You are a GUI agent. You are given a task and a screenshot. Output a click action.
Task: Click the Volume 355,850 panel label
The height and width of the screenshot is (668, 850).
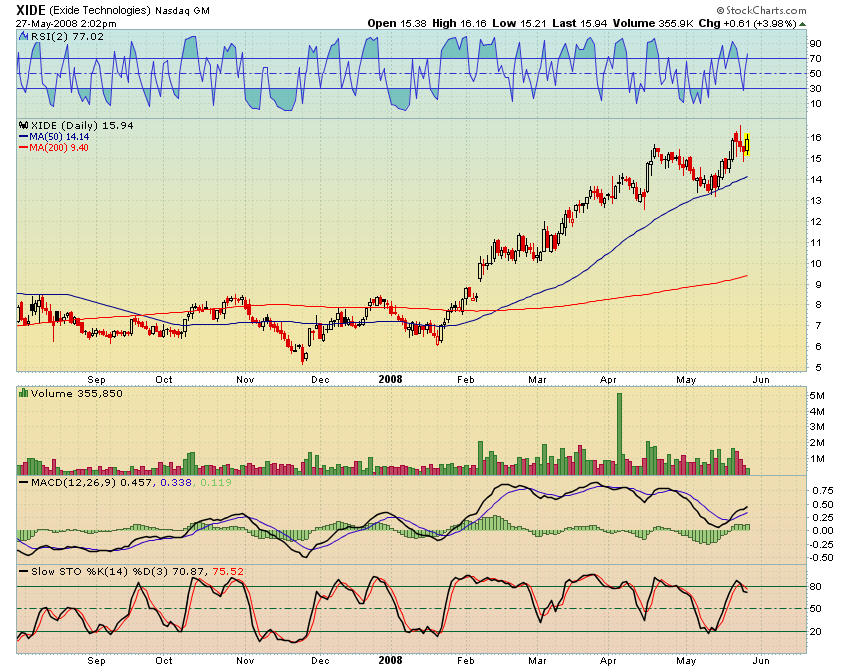coord(76,393)
